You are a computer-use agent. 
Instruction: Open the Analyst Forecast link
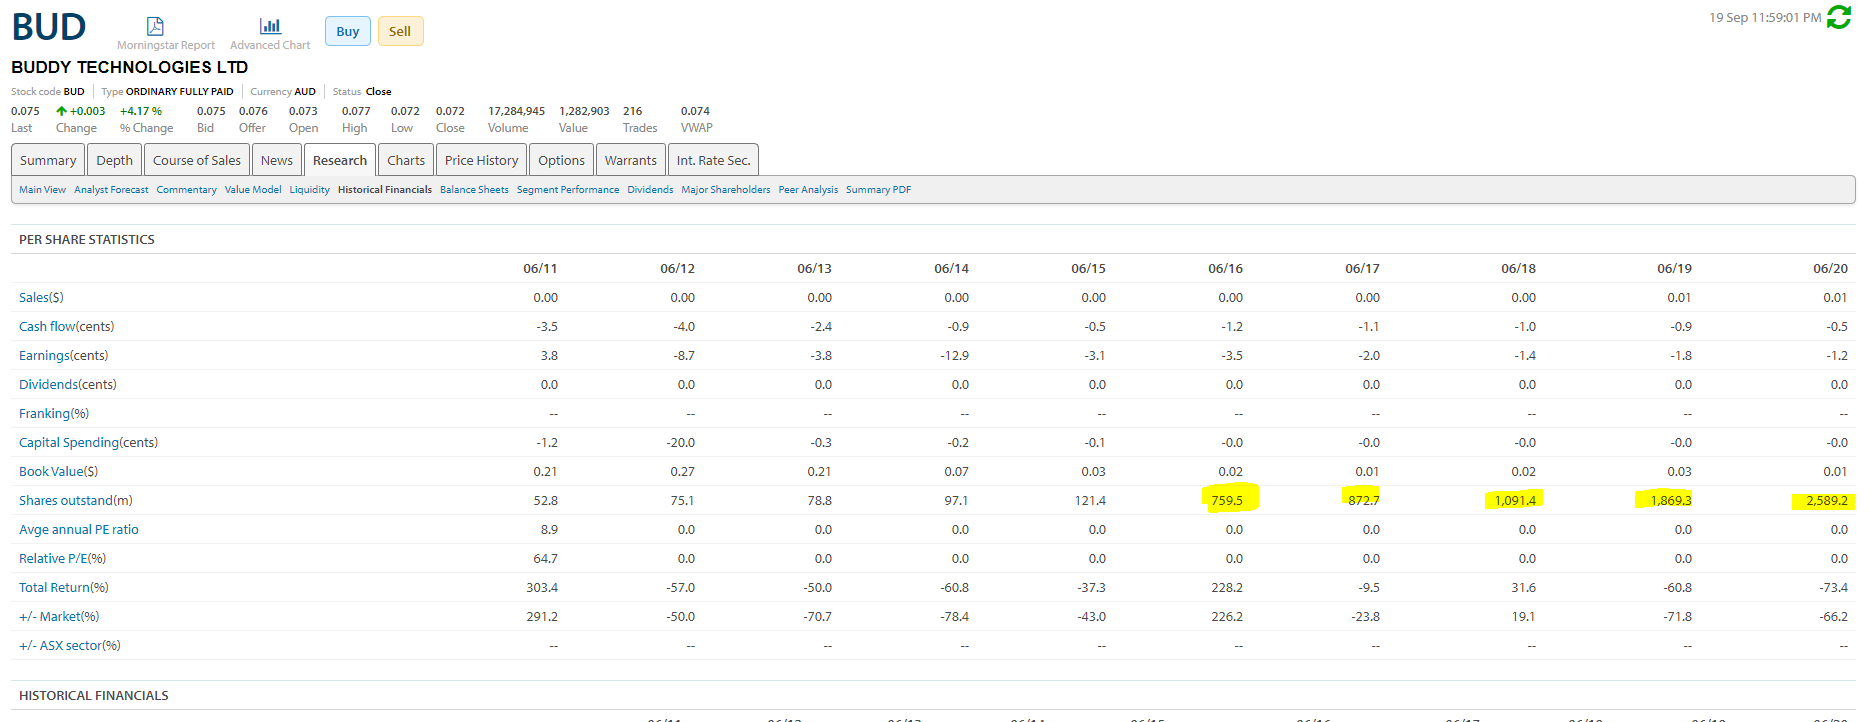coord(111,189)
